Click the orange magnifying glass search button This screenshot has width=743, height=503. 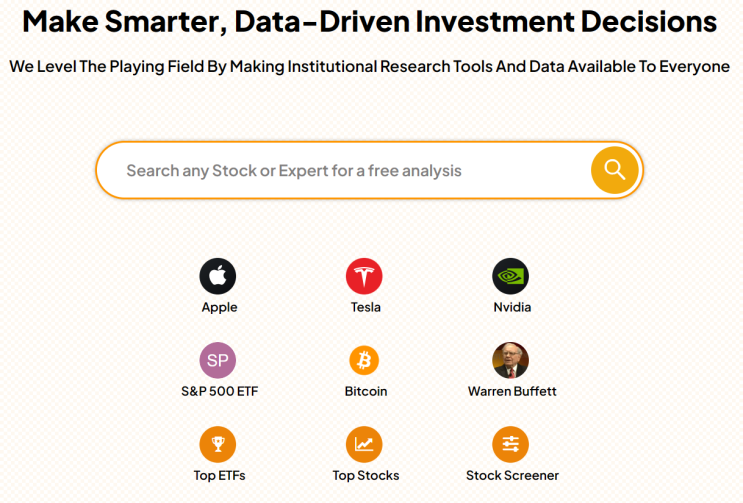tap(614, 170)
